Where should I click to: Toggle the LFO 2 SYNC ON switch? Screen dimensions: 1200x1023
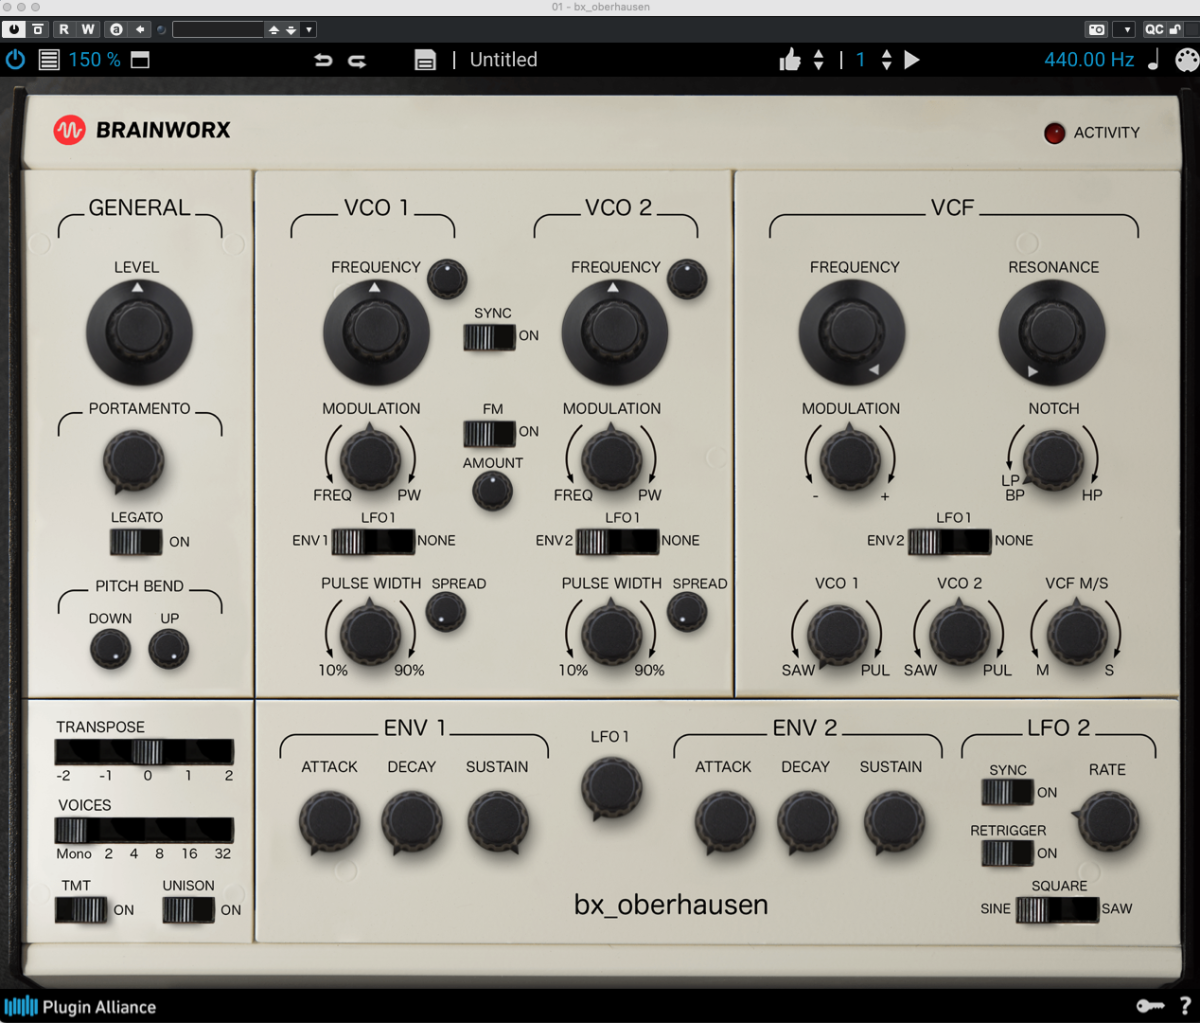point(1008,792)
